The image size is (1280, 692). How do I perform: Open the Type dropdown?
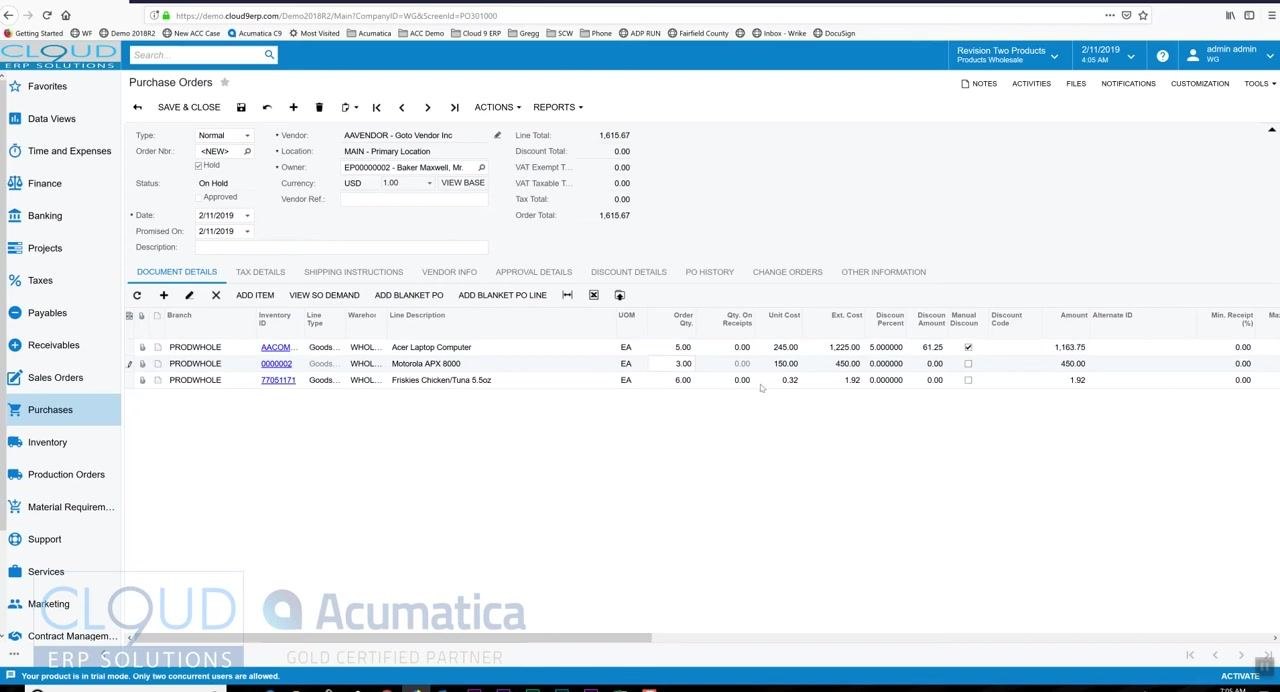(x=247, y=135)
